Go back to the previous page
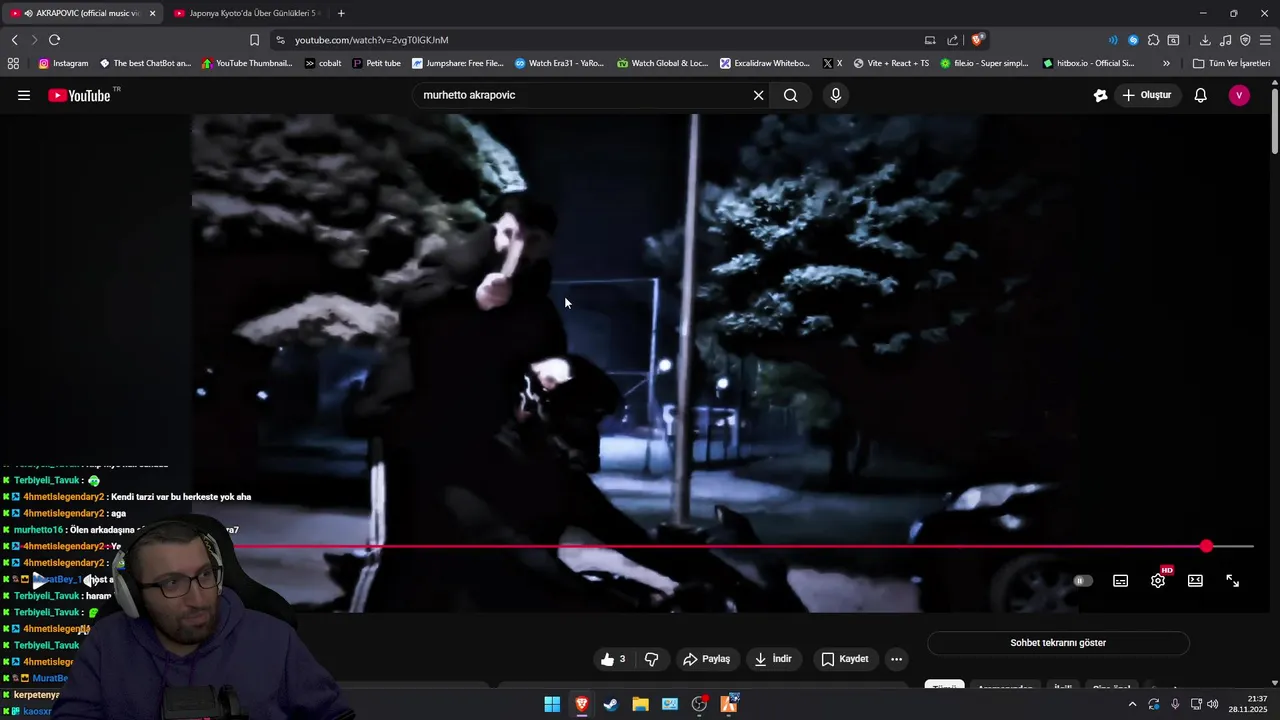1280x720 pixels. pos(14,40)
